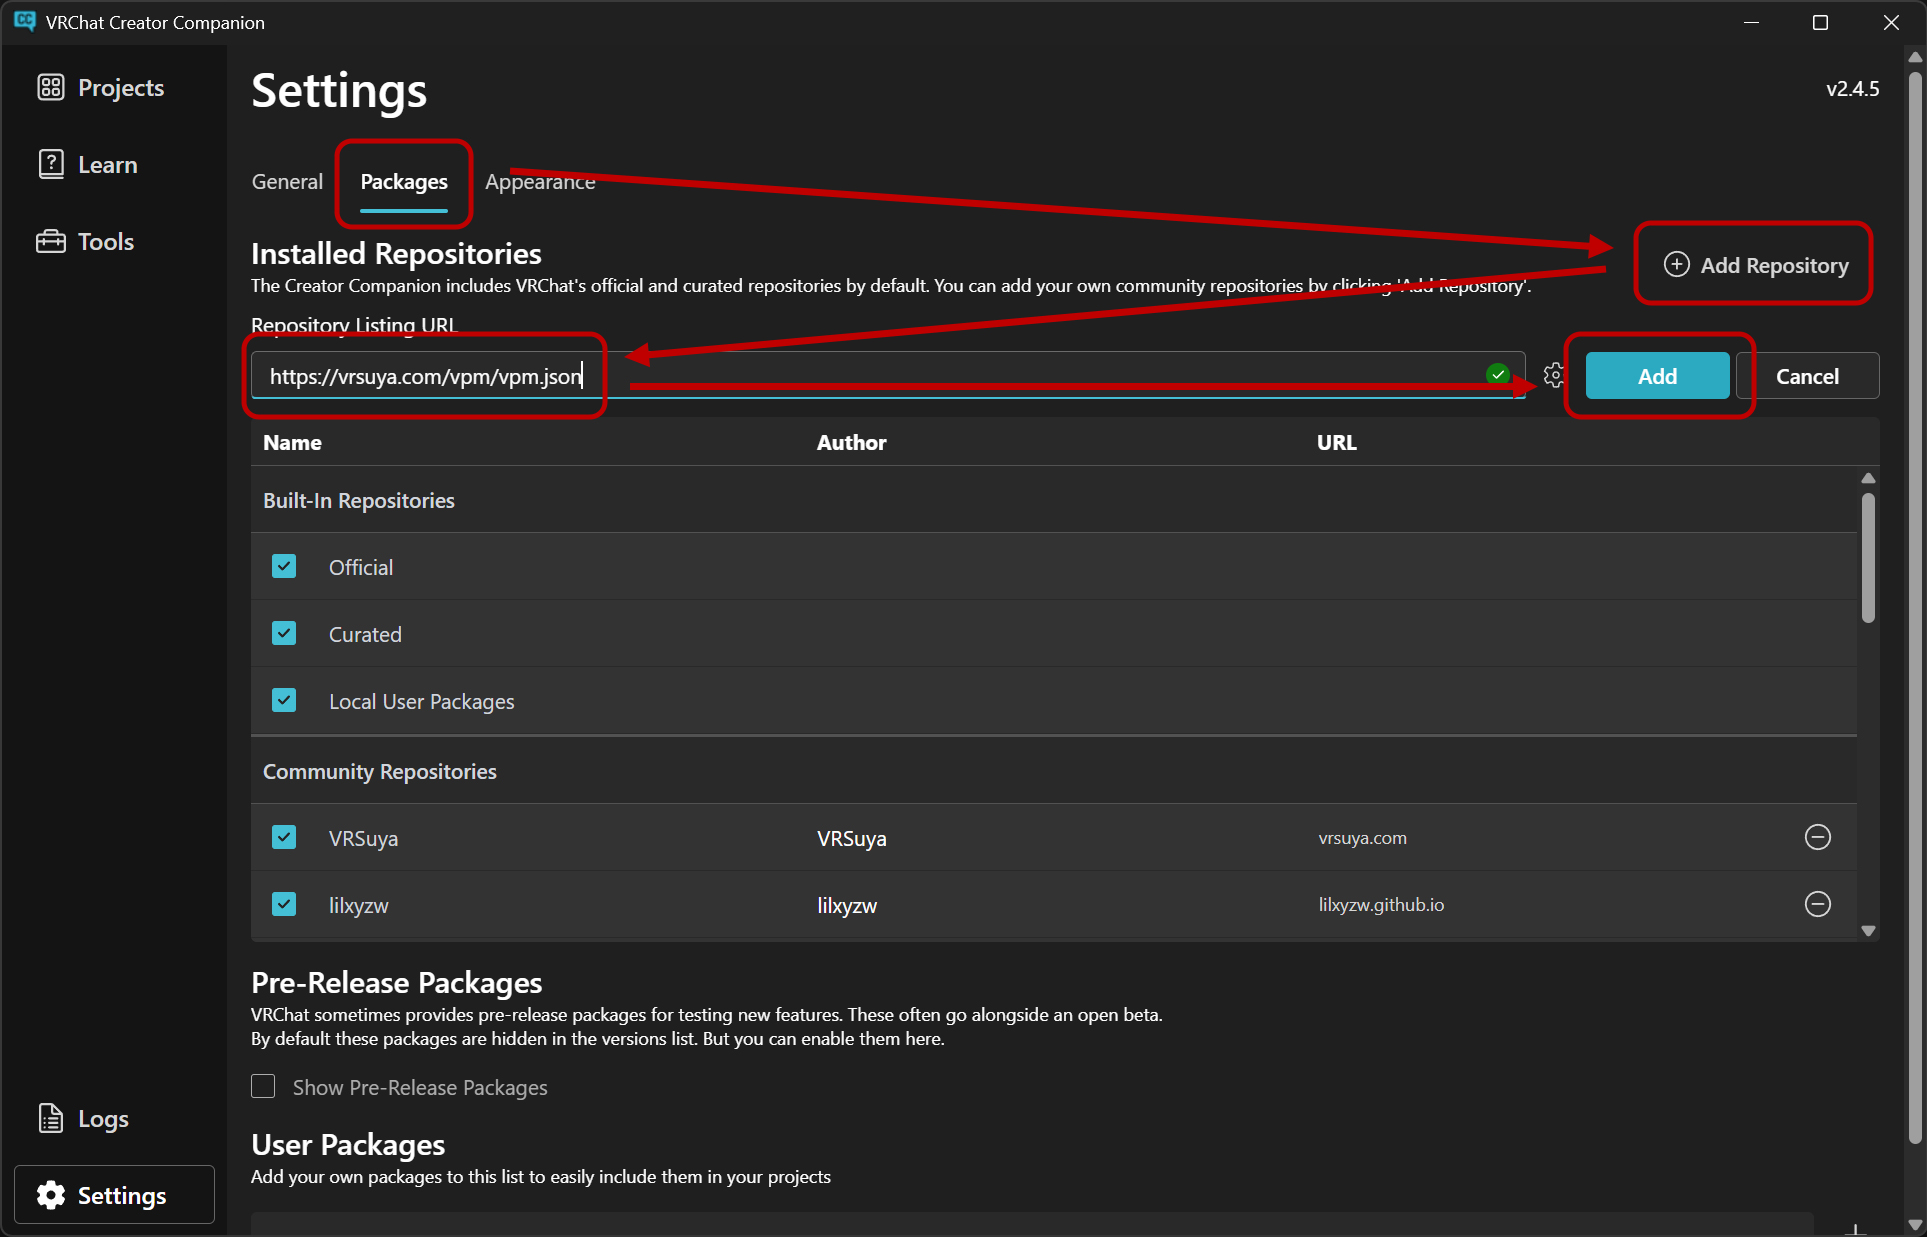Remove the lilxyzw repository
Image resolution: width=1927 pixels, height=1237 pixels.
pos(1817,904)
